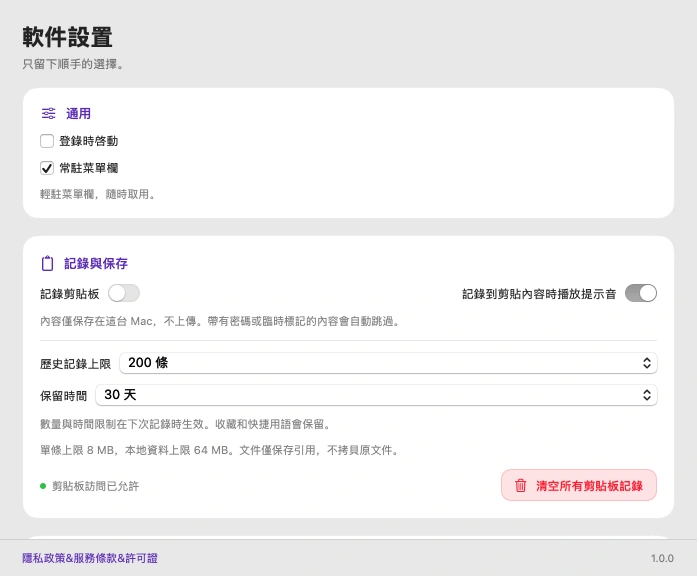Click the 記錄與保存 section heading
The image size is (697, 576).
point(96,264)
